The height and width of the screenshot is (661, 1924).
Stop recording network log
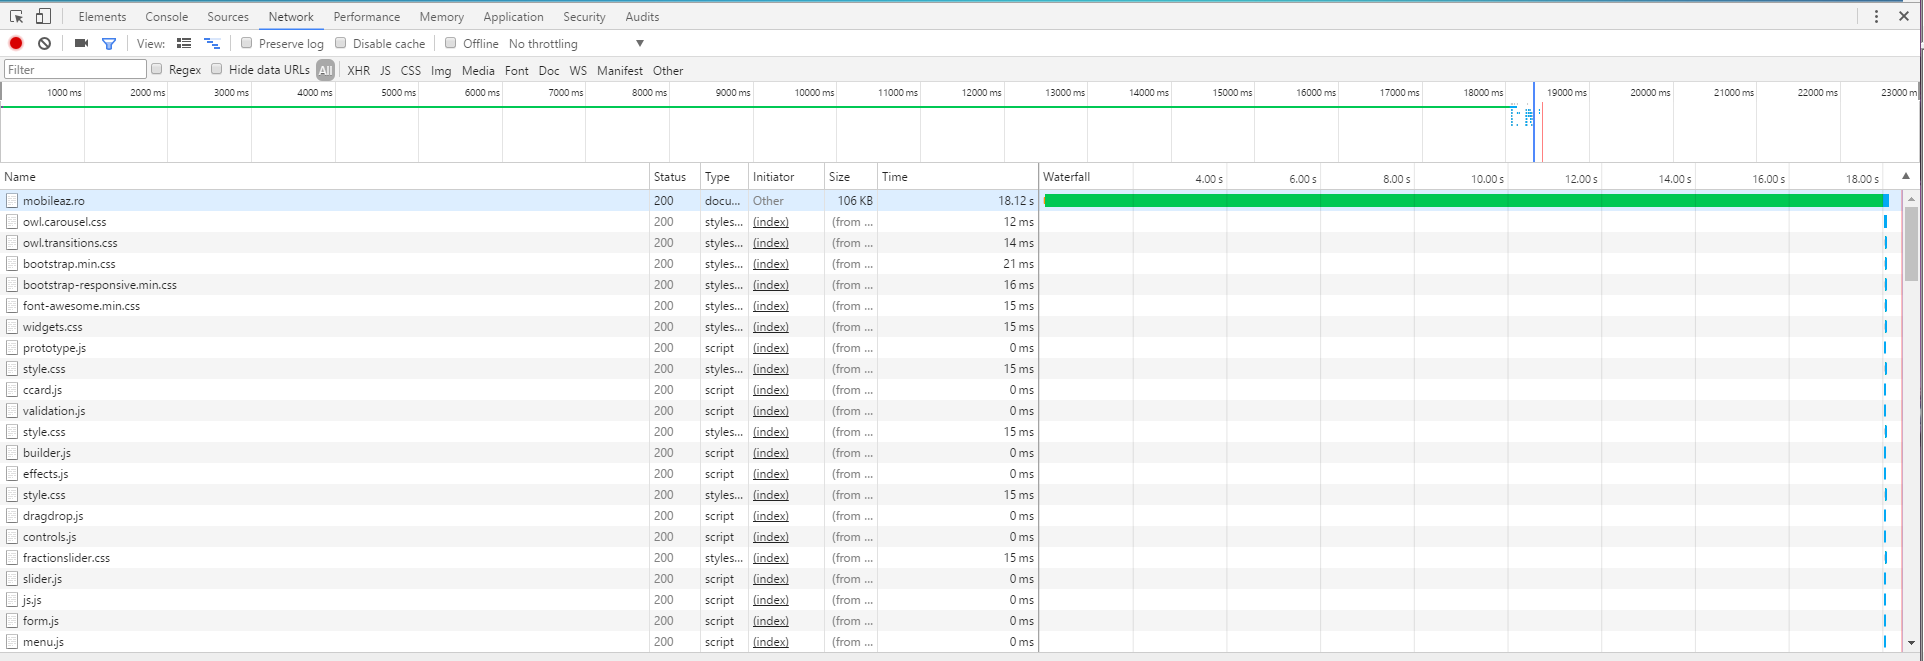[x=16, y=43]
